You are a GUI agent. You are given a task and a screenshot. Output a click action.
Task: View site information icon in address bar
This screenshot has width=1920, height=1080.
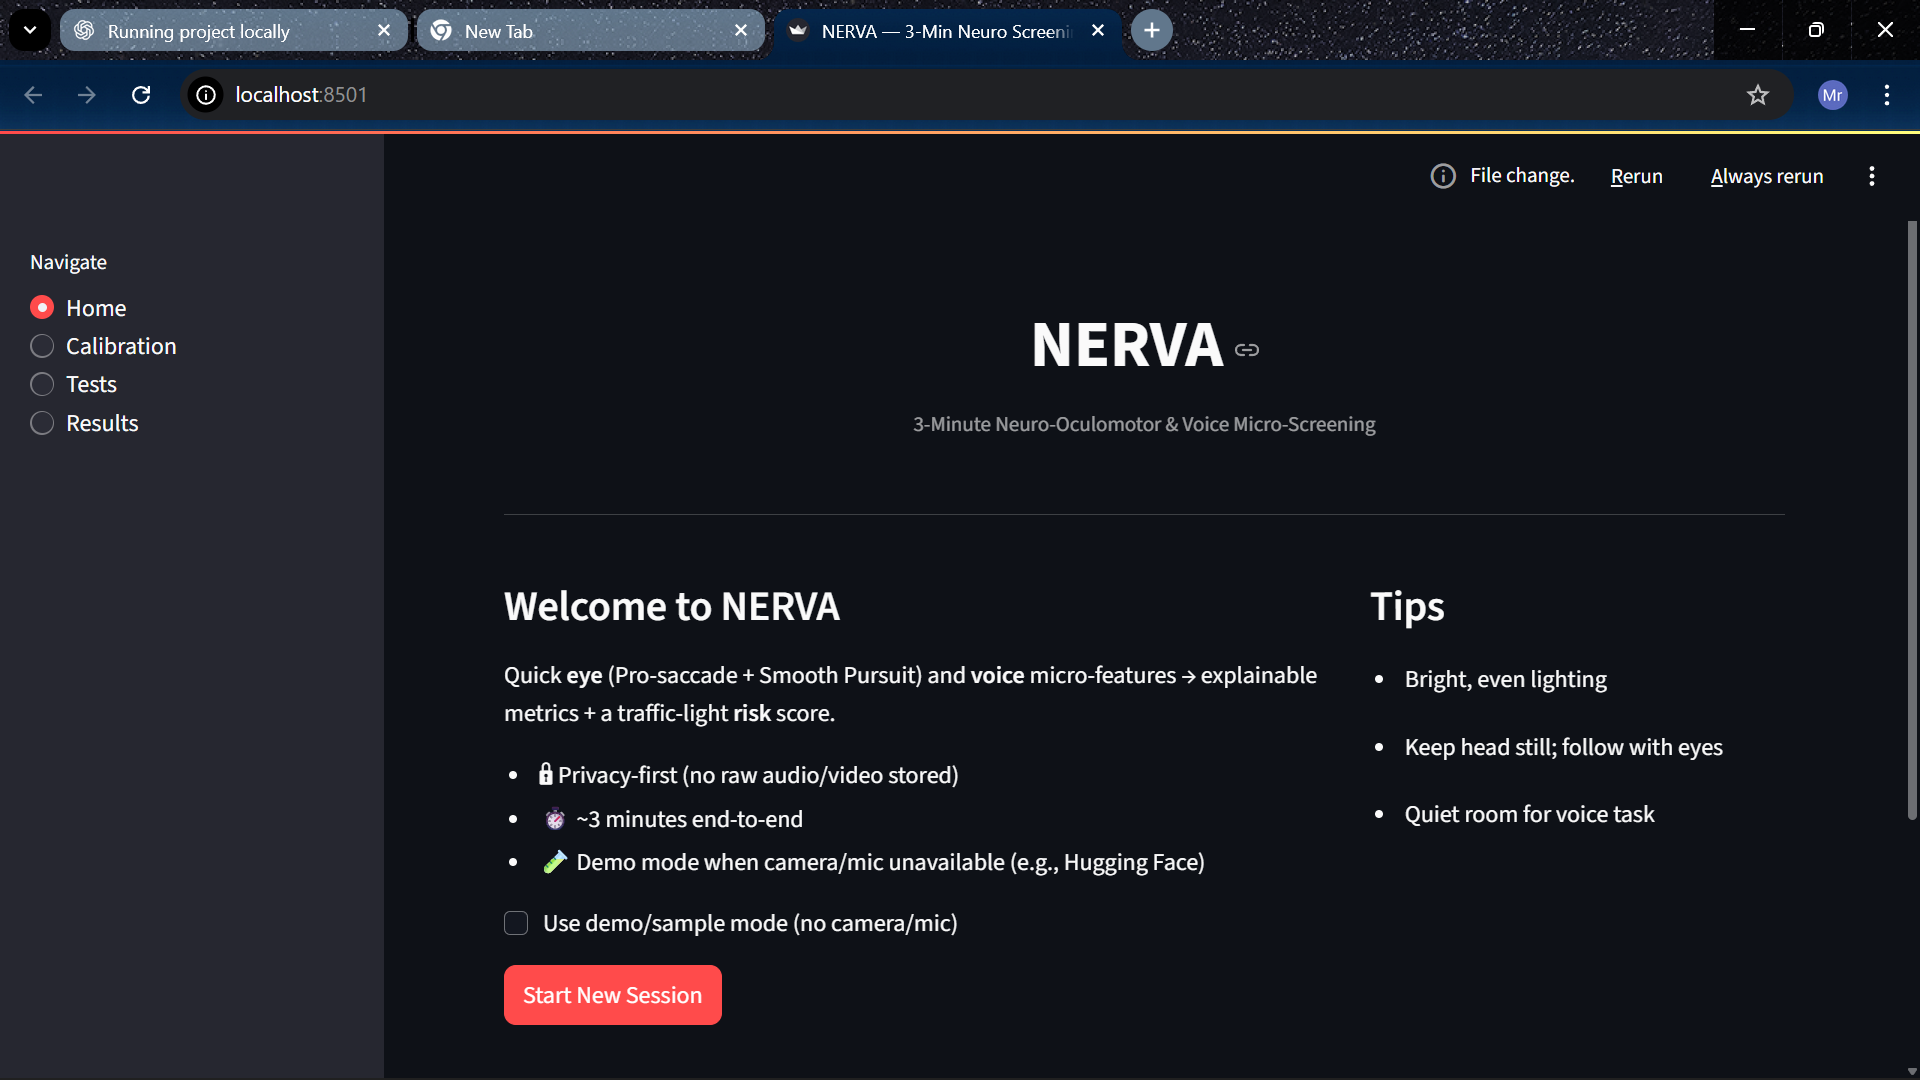(206, 95)
